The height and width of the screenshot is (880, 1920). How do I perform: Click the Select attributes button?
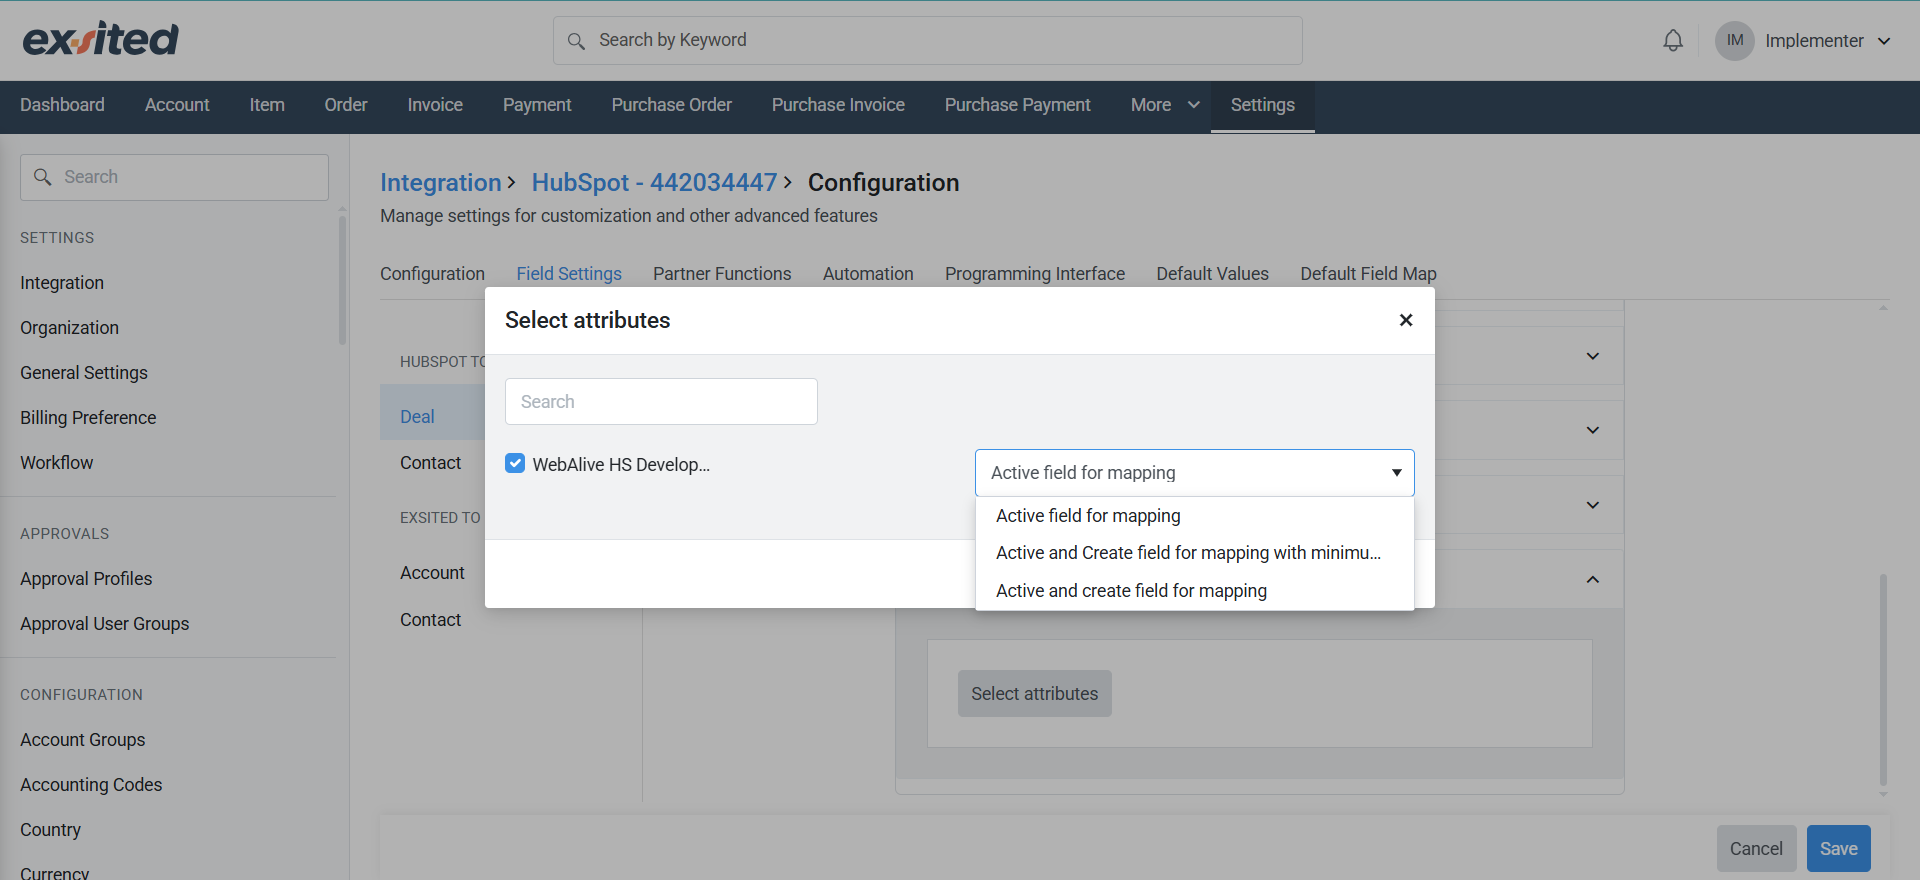click(1035, 694)
